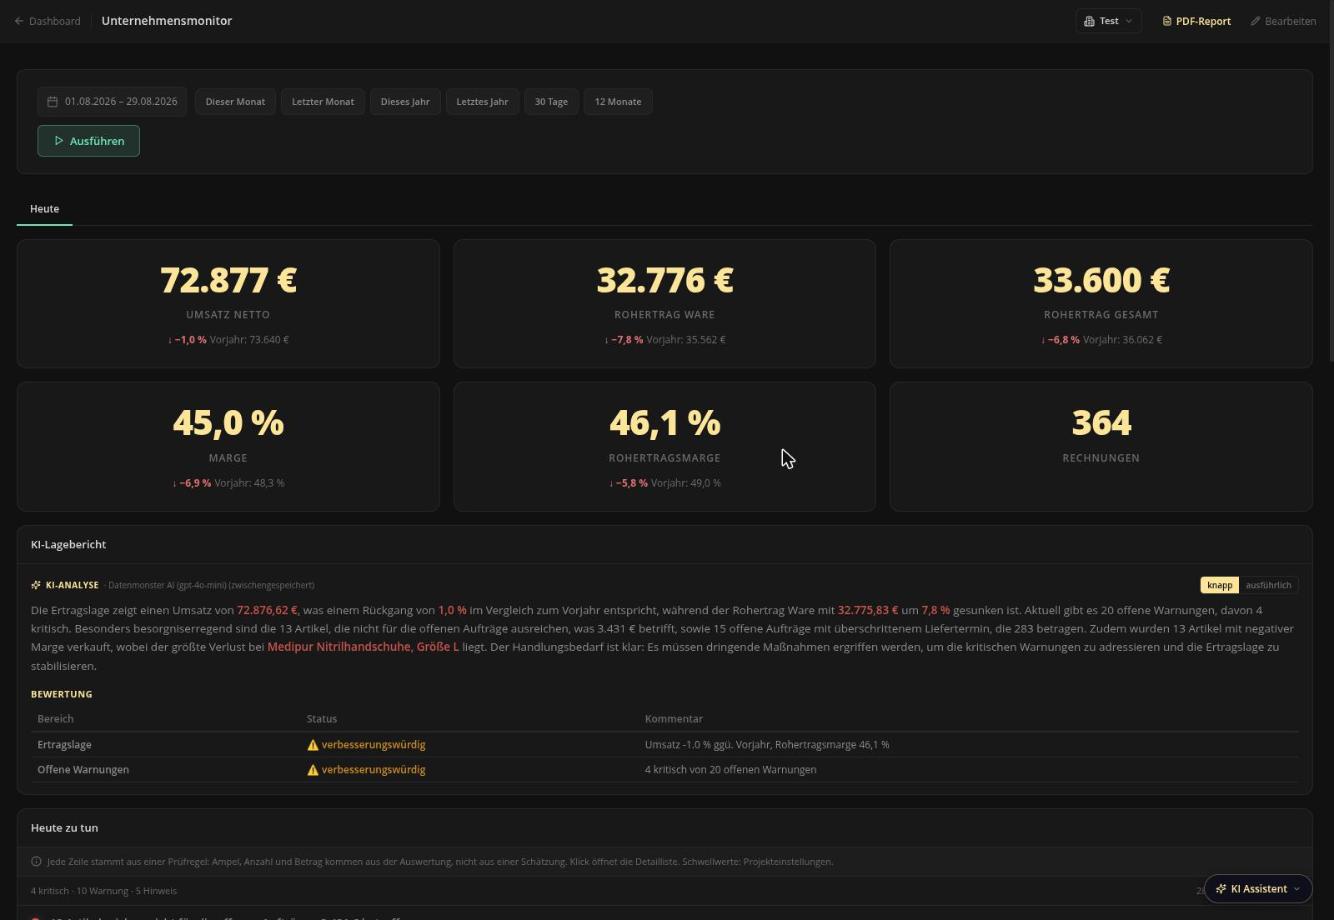Open the KI Assistent panel

point(1258,889)
